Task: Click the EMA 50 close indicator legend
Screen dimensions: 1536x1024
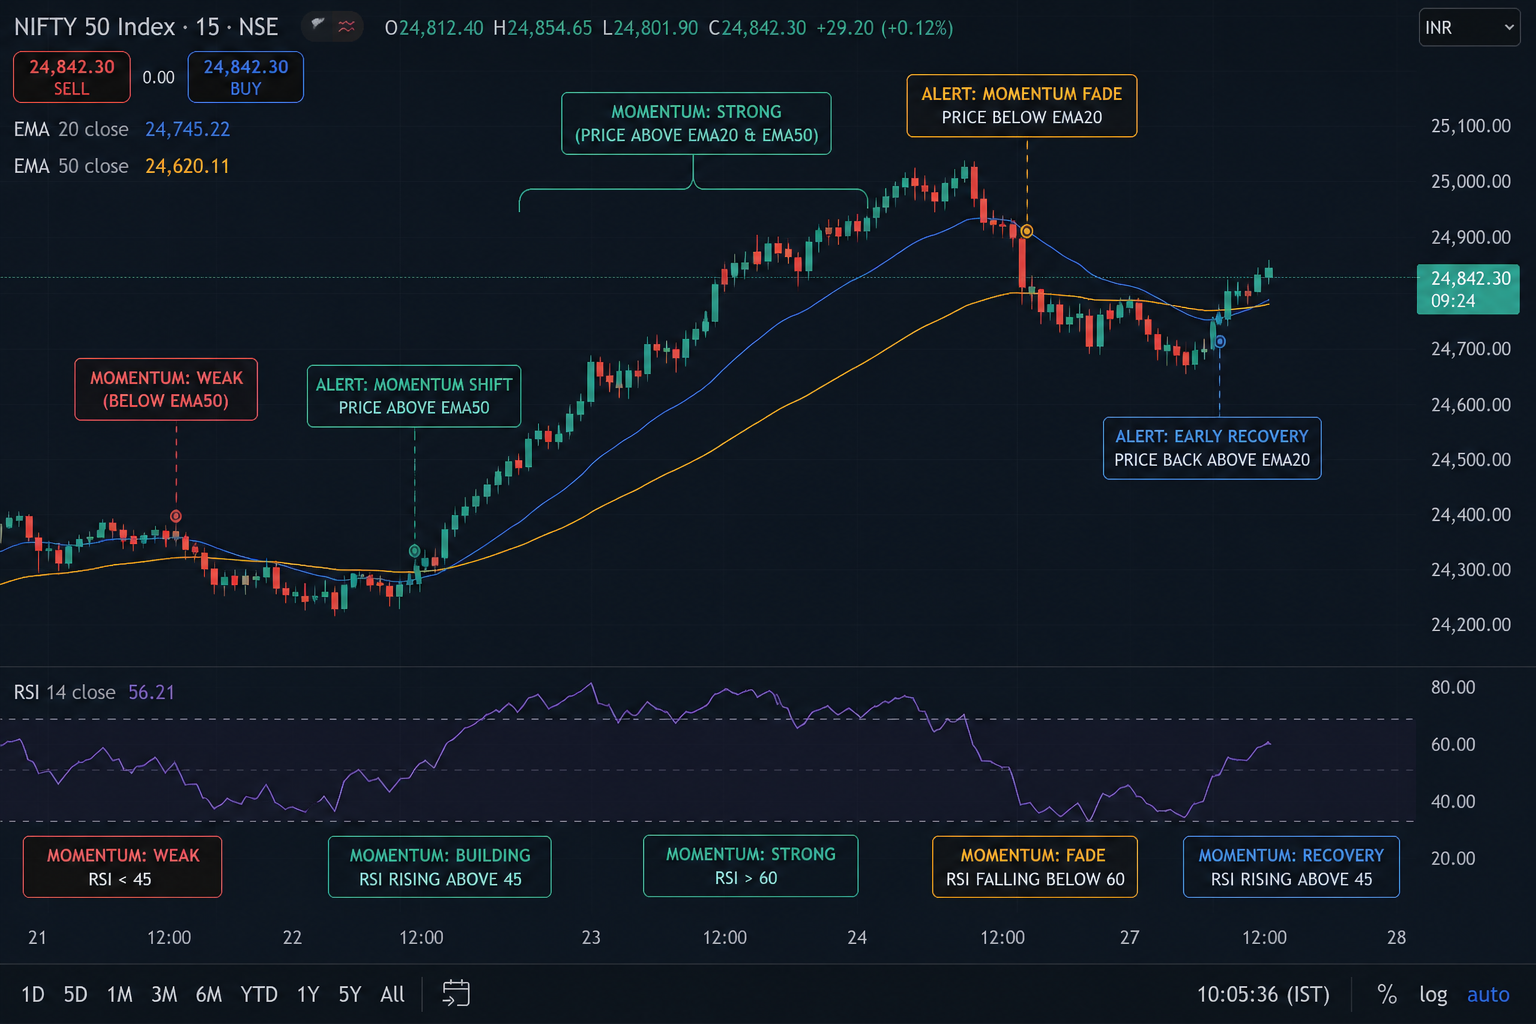Action: tap(71, 166)
